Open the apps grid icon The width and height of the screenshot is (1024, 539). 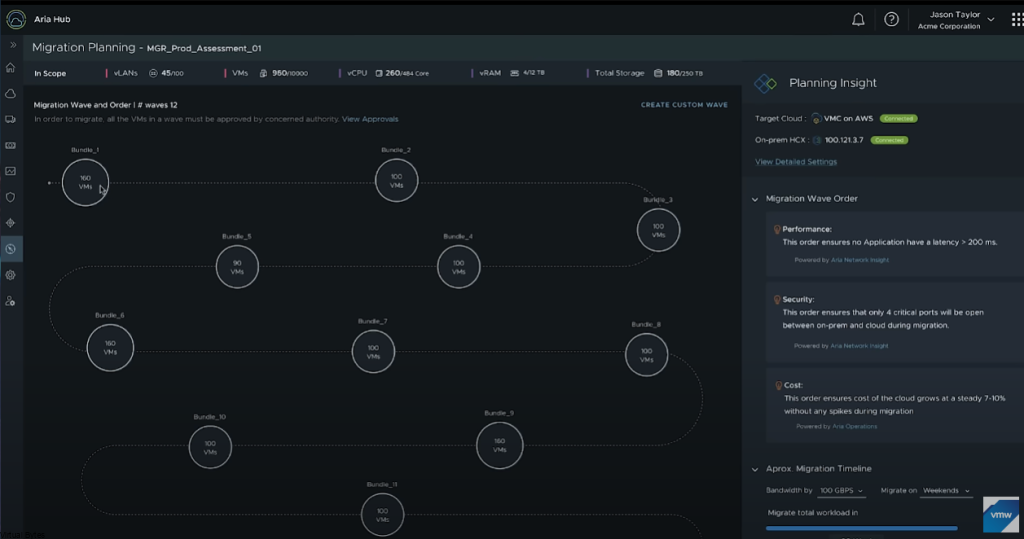[x=1017, y=20]
